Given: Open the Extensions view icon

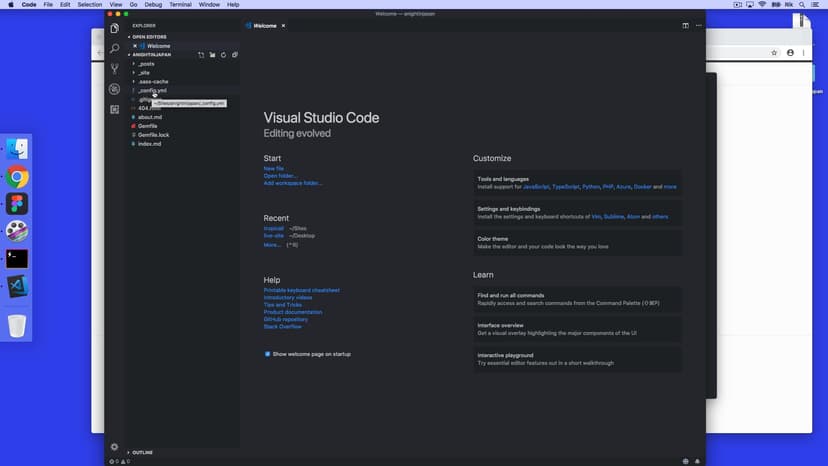Looking at the screenshot, I should [x=115, y=109].
